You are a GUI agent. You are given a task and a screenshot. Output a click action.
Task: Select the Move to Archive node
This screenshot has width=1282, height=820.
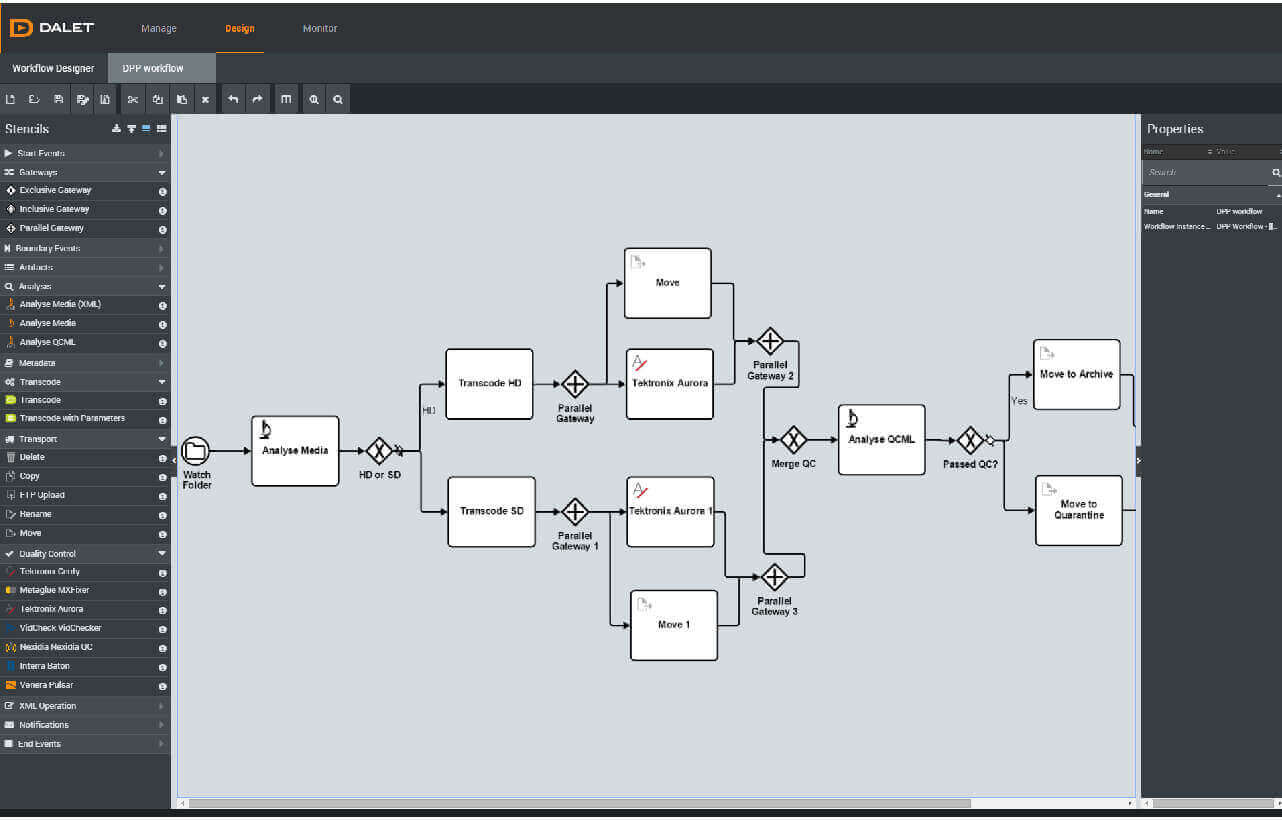(1076, 374)
